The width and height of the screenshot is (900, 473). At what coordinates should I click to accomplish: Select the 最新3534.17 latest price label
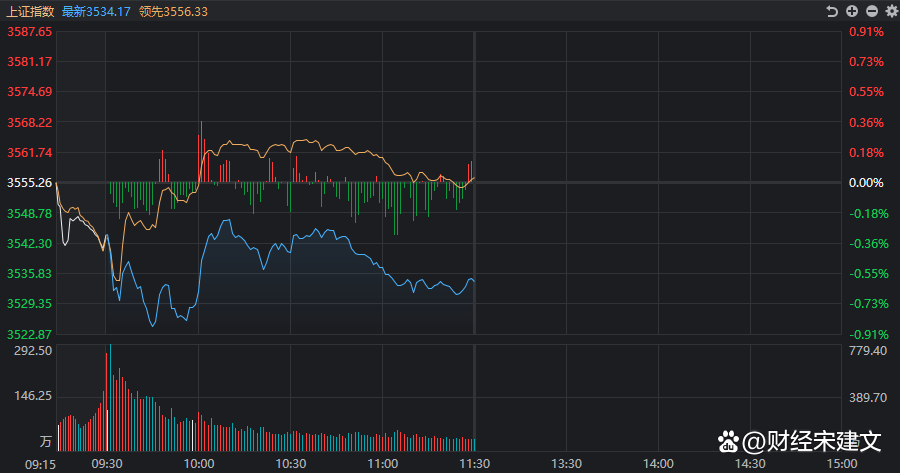[x=96, y=11]
